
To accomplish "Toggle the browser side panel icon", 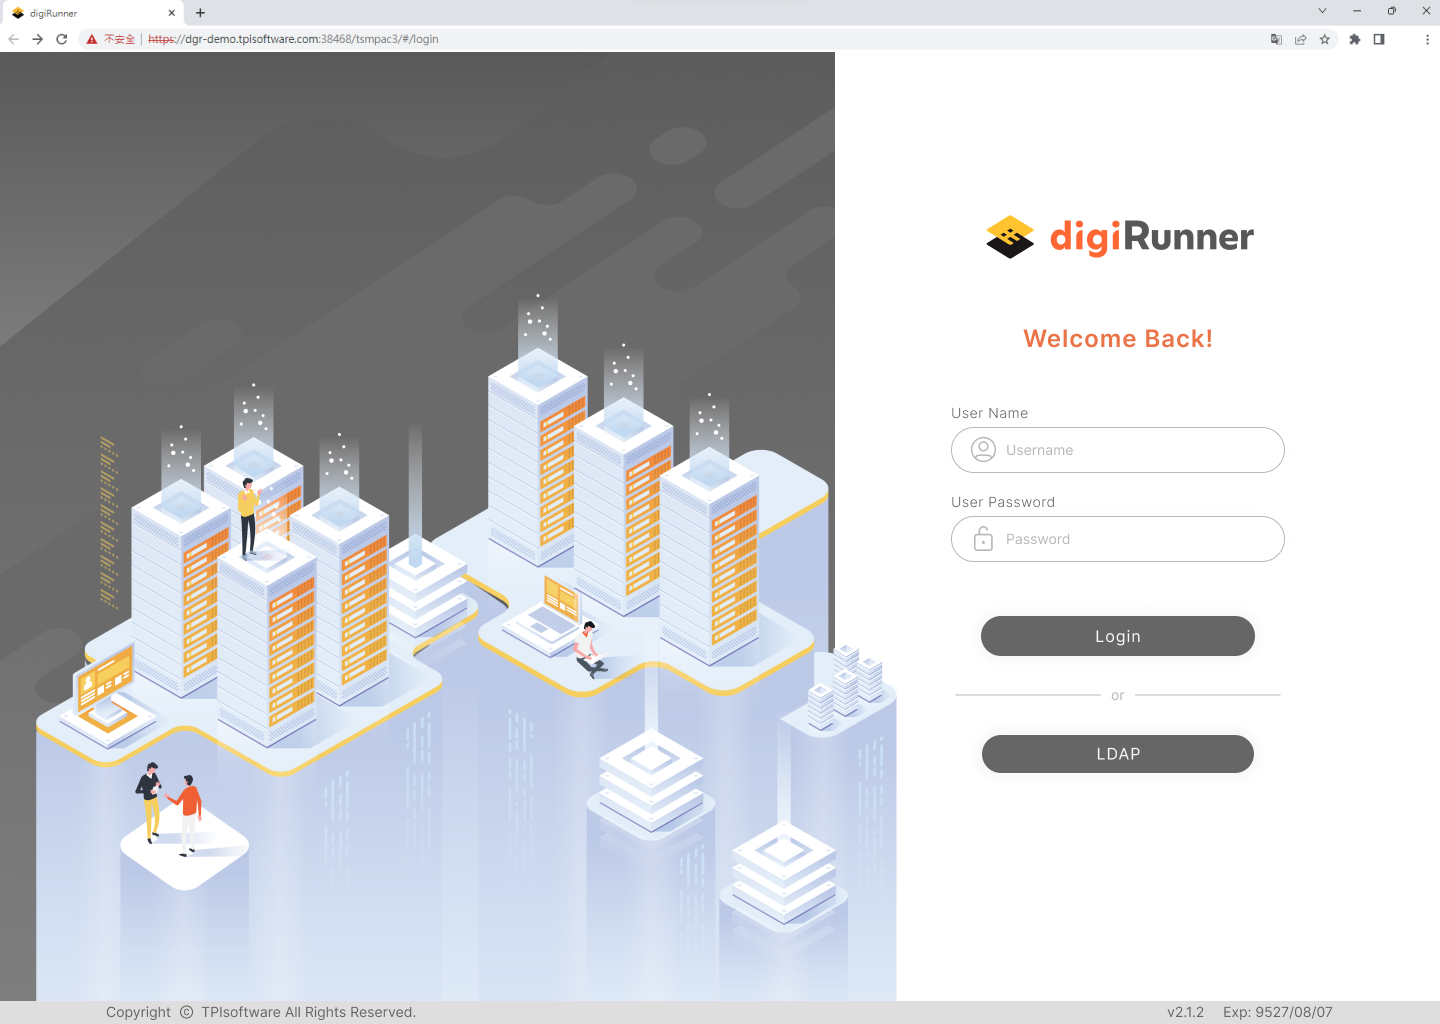I will click(x=1379, y=39).
